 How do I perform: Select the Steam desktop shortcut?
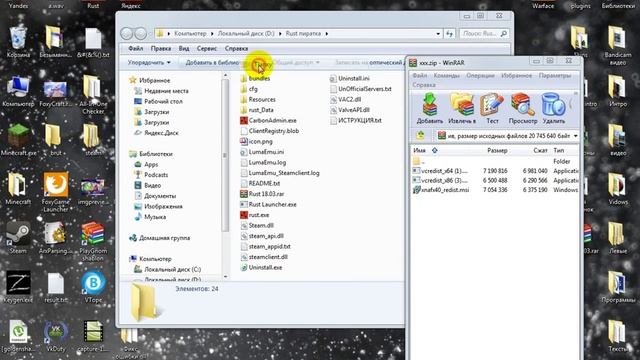click(x=18, y=238)
